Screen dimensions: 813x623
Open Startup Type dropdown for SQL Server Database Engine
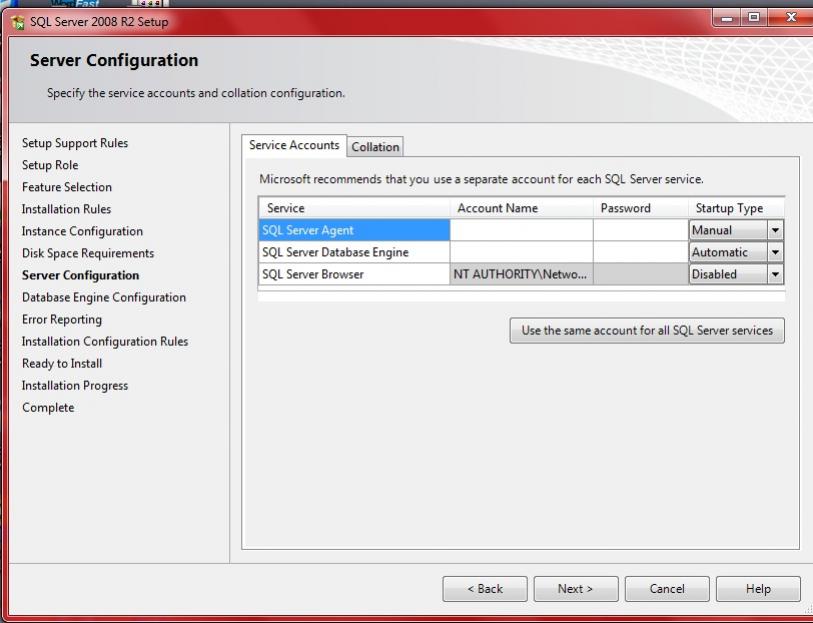click(775, 252)
